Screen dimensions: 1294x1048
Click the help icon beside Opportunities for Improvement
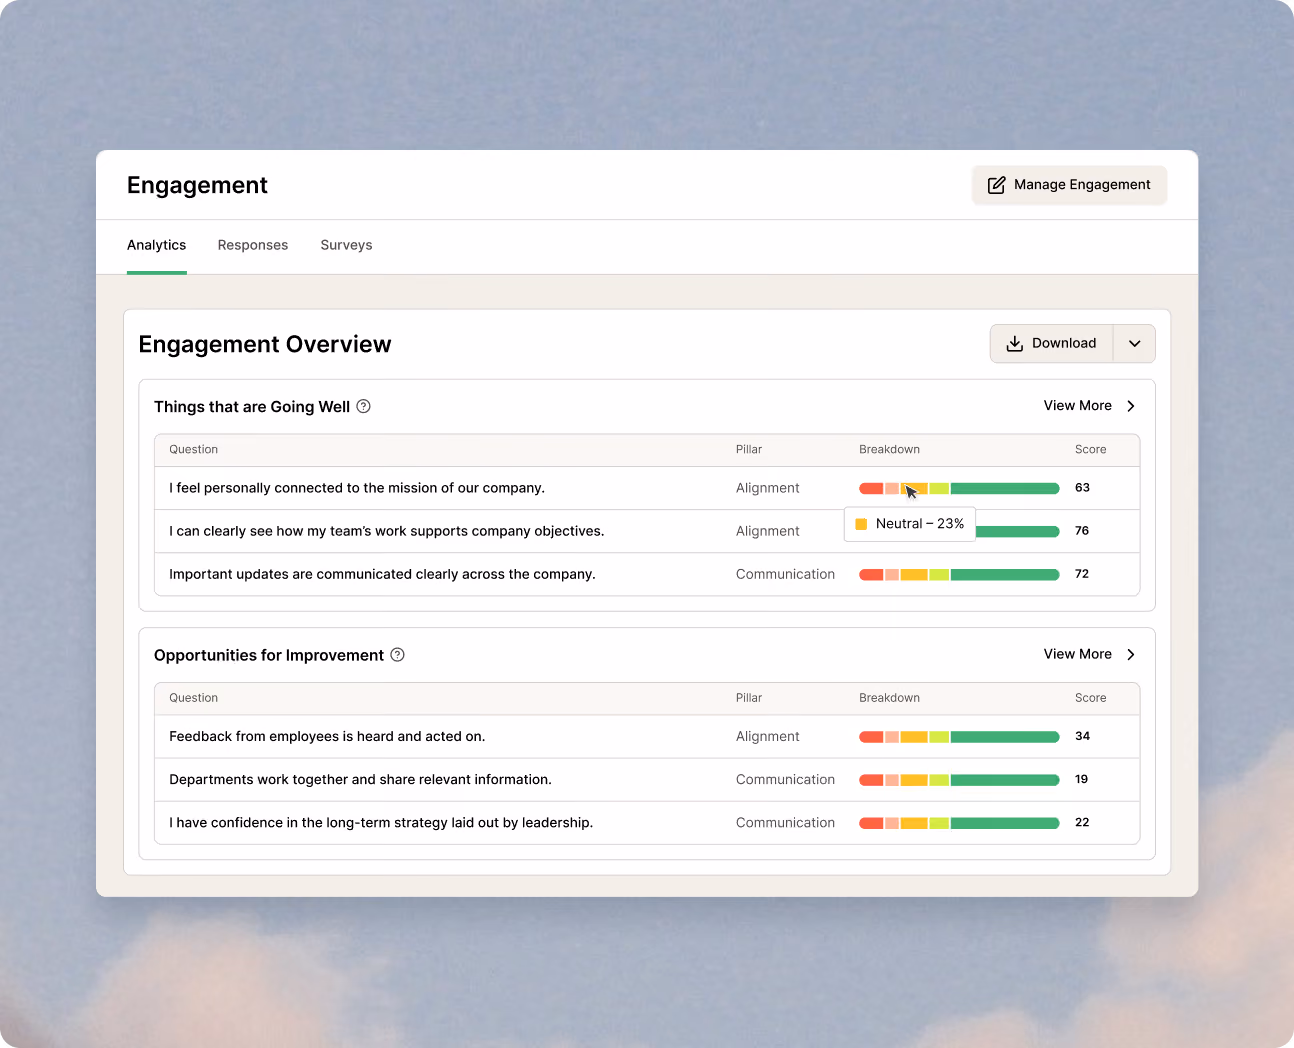[x=397, y=655]
